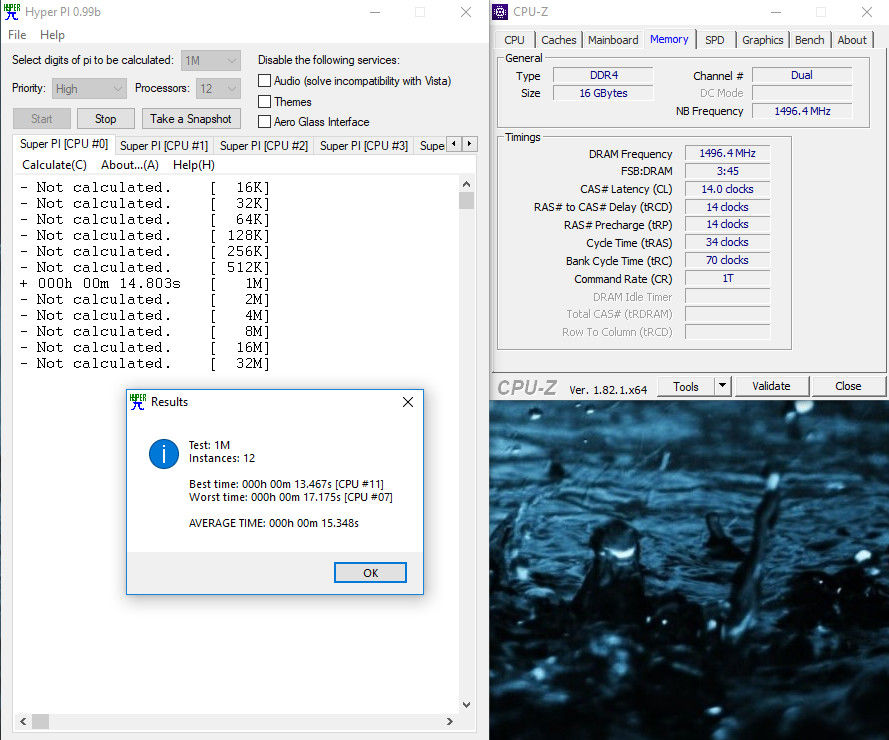
Task: Click the tRCD value 14 clocks
Action: click(727, 207)
